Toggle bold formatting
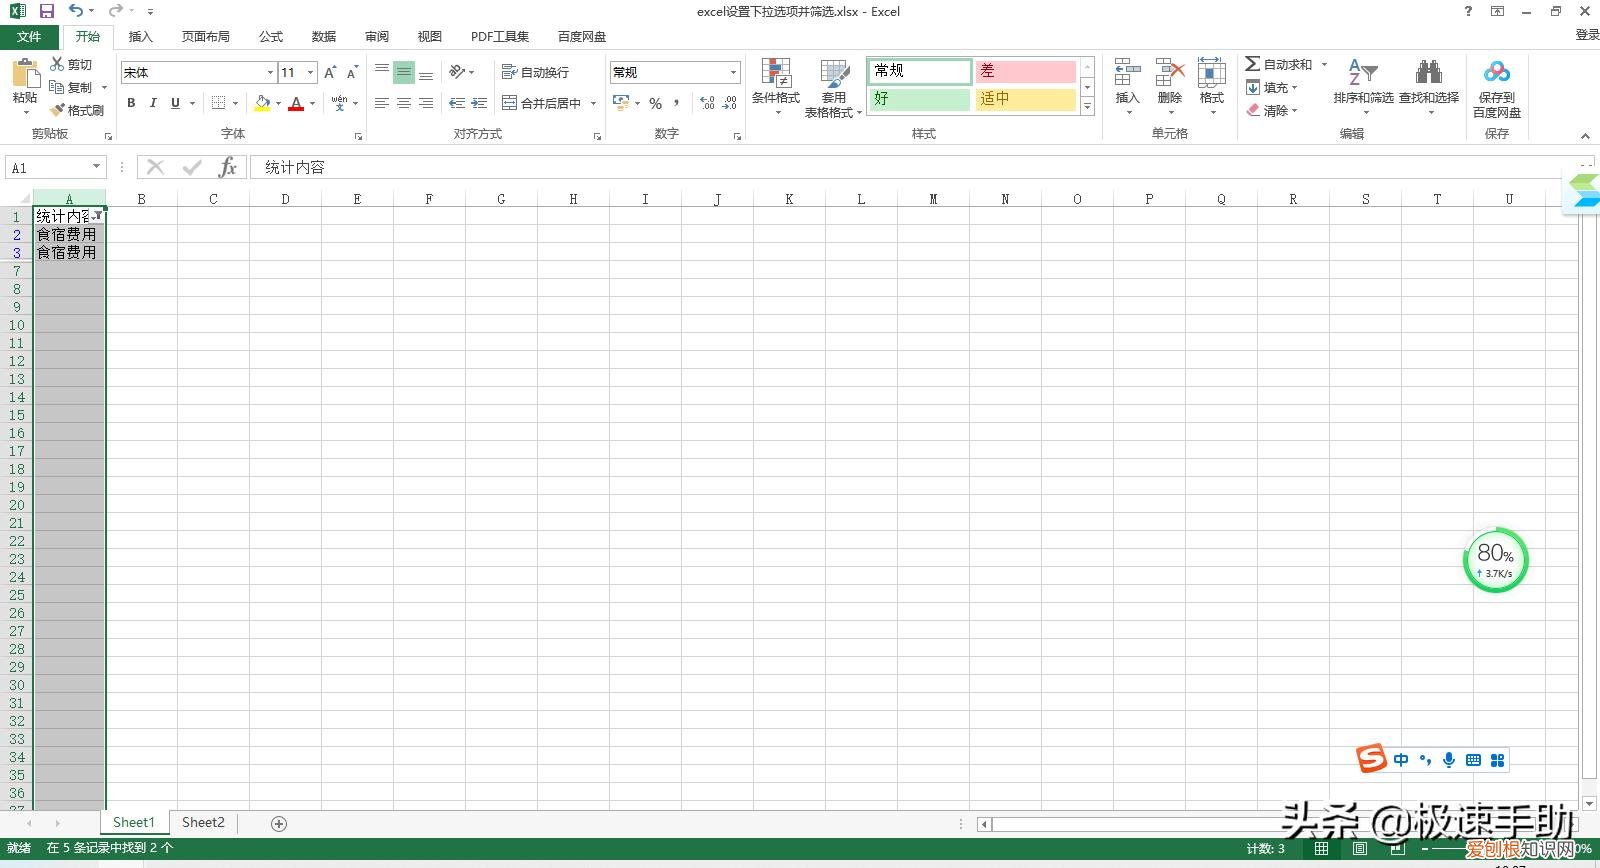The image size is (1600, 868). click(131, 103)
